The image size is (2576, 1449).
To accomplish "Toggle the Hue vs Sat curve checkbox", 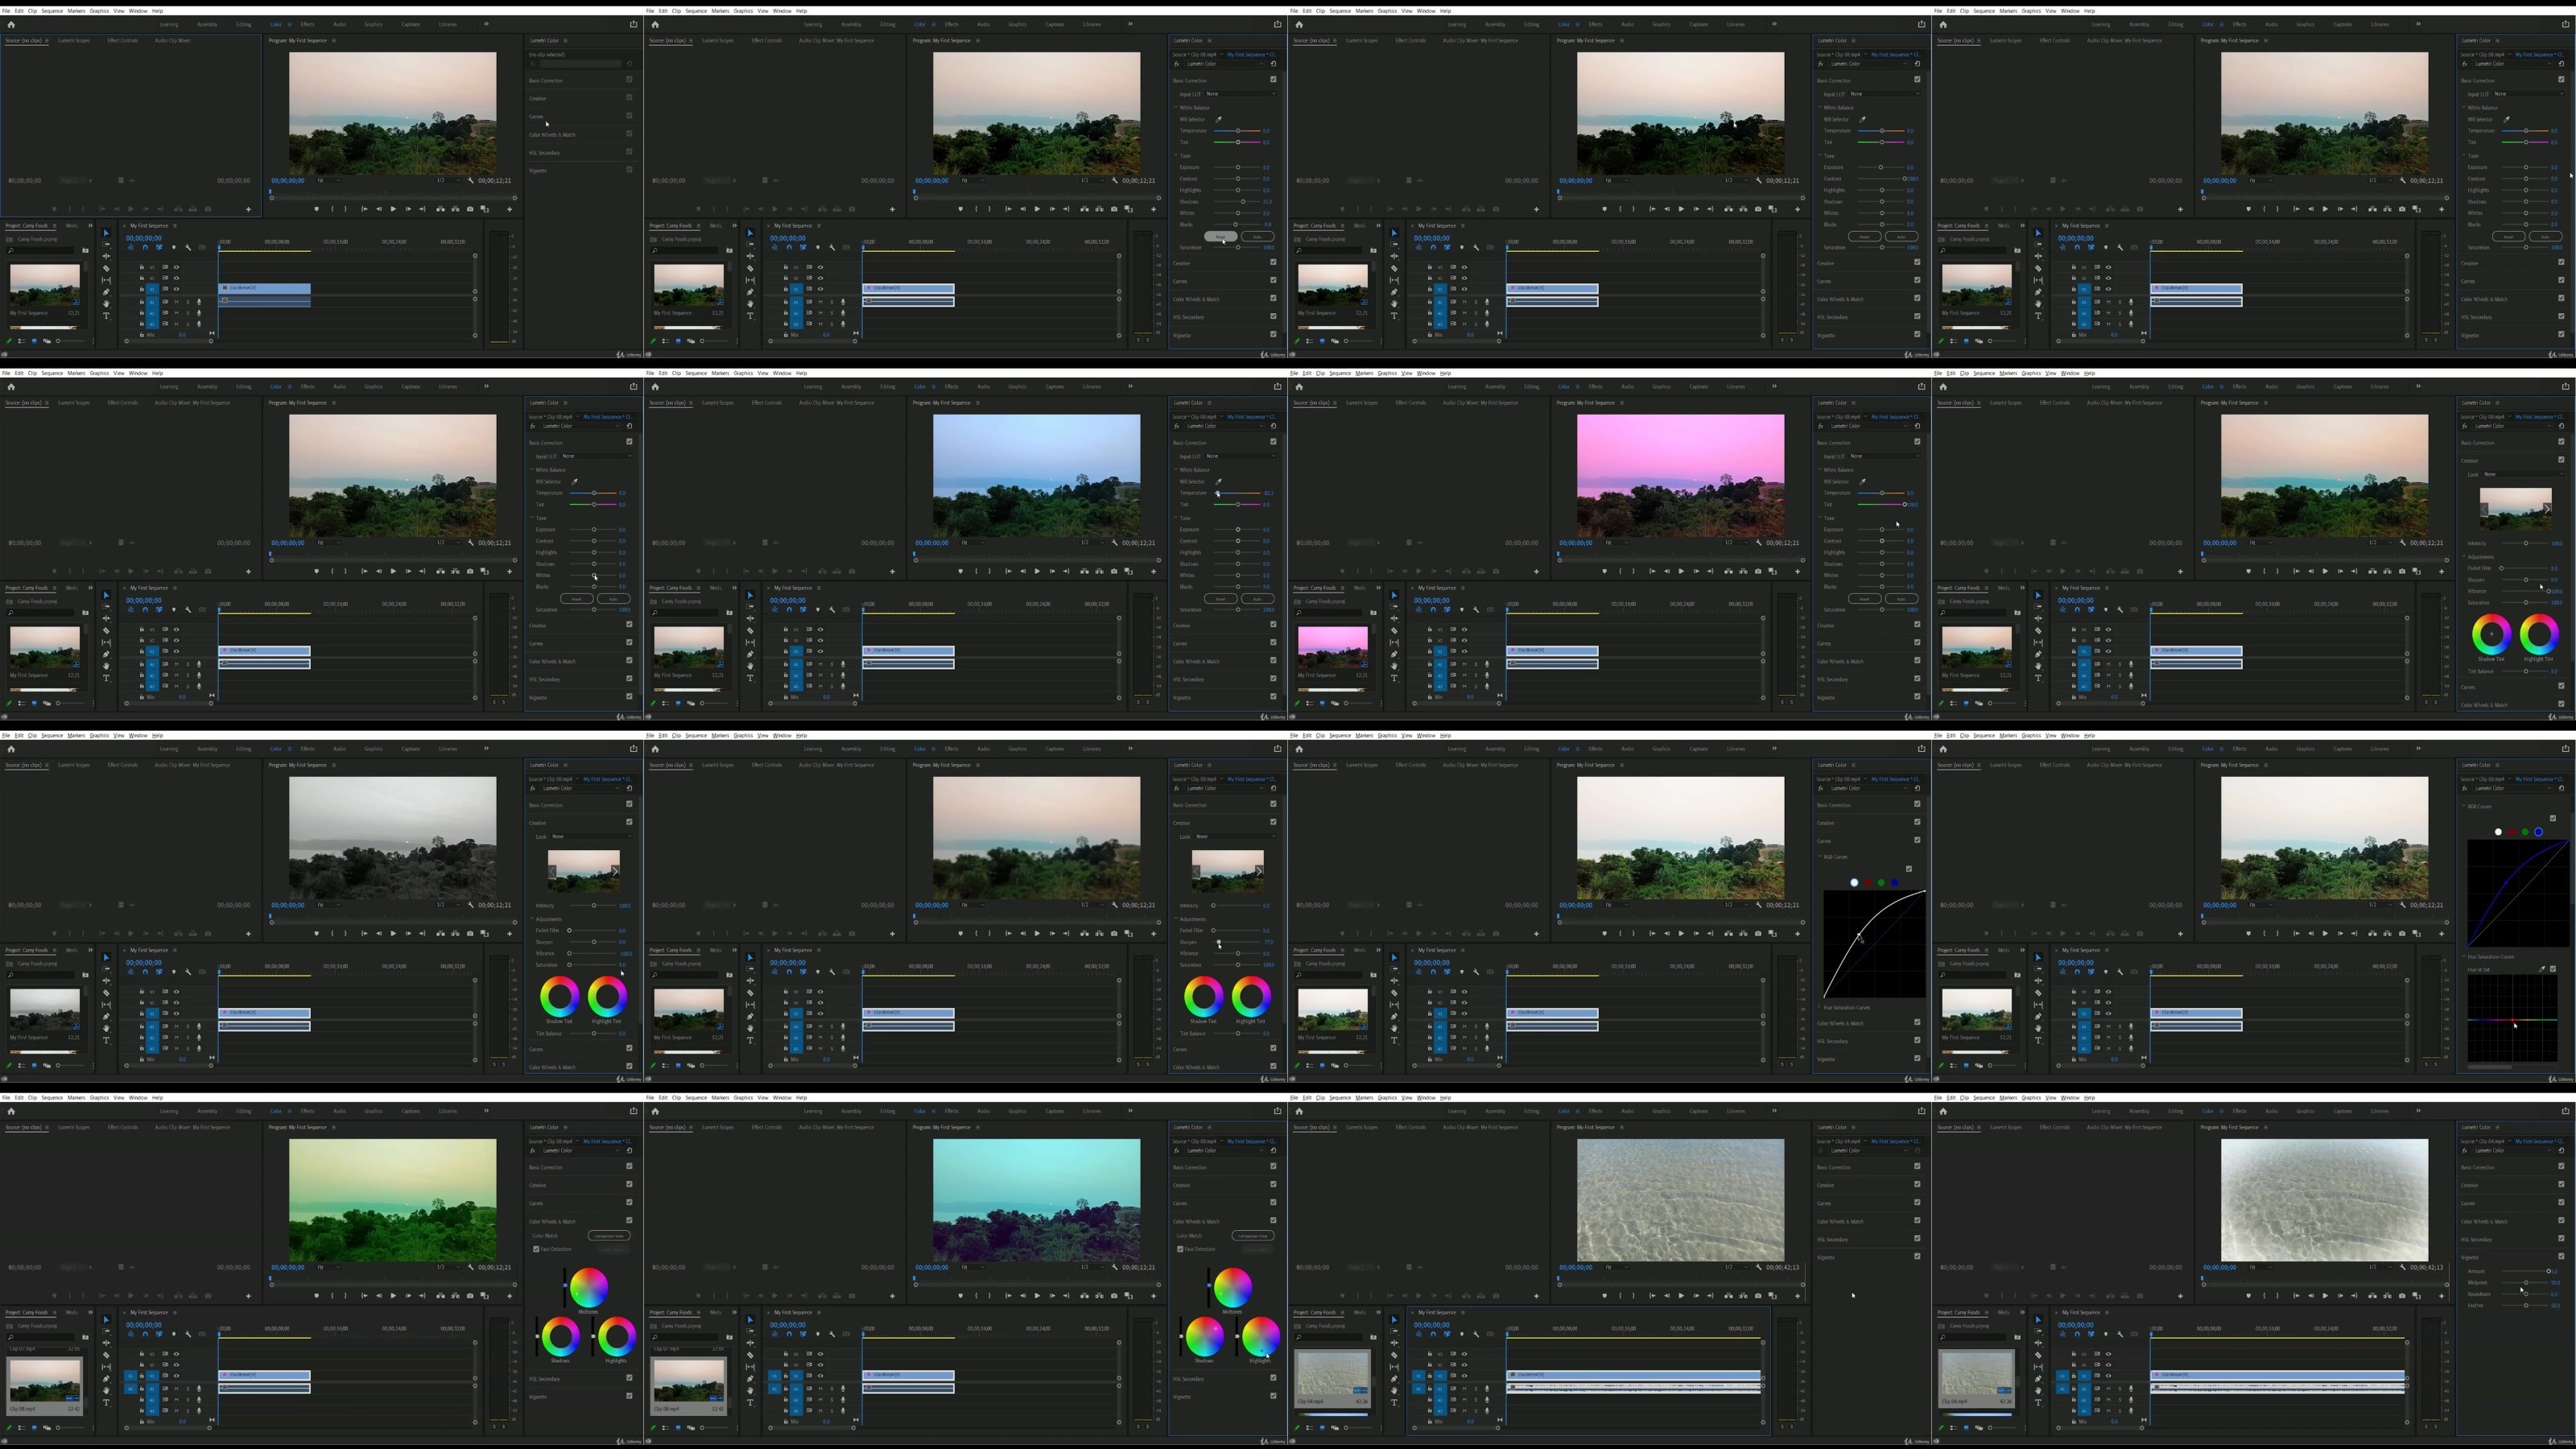I will click(x=2553, y=969).
